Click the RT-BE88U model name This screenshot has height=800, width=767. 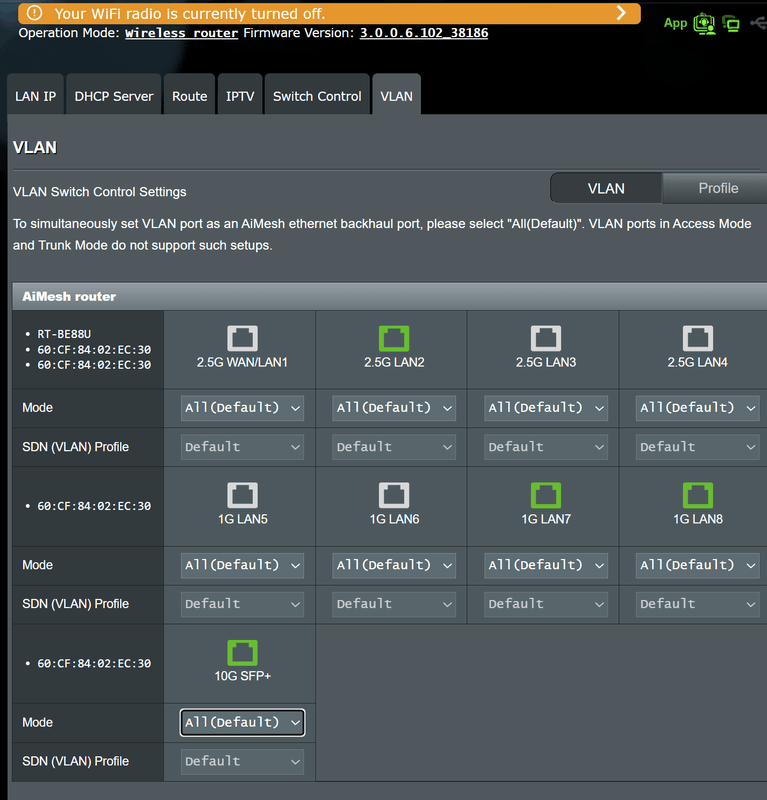pos(64,334)
